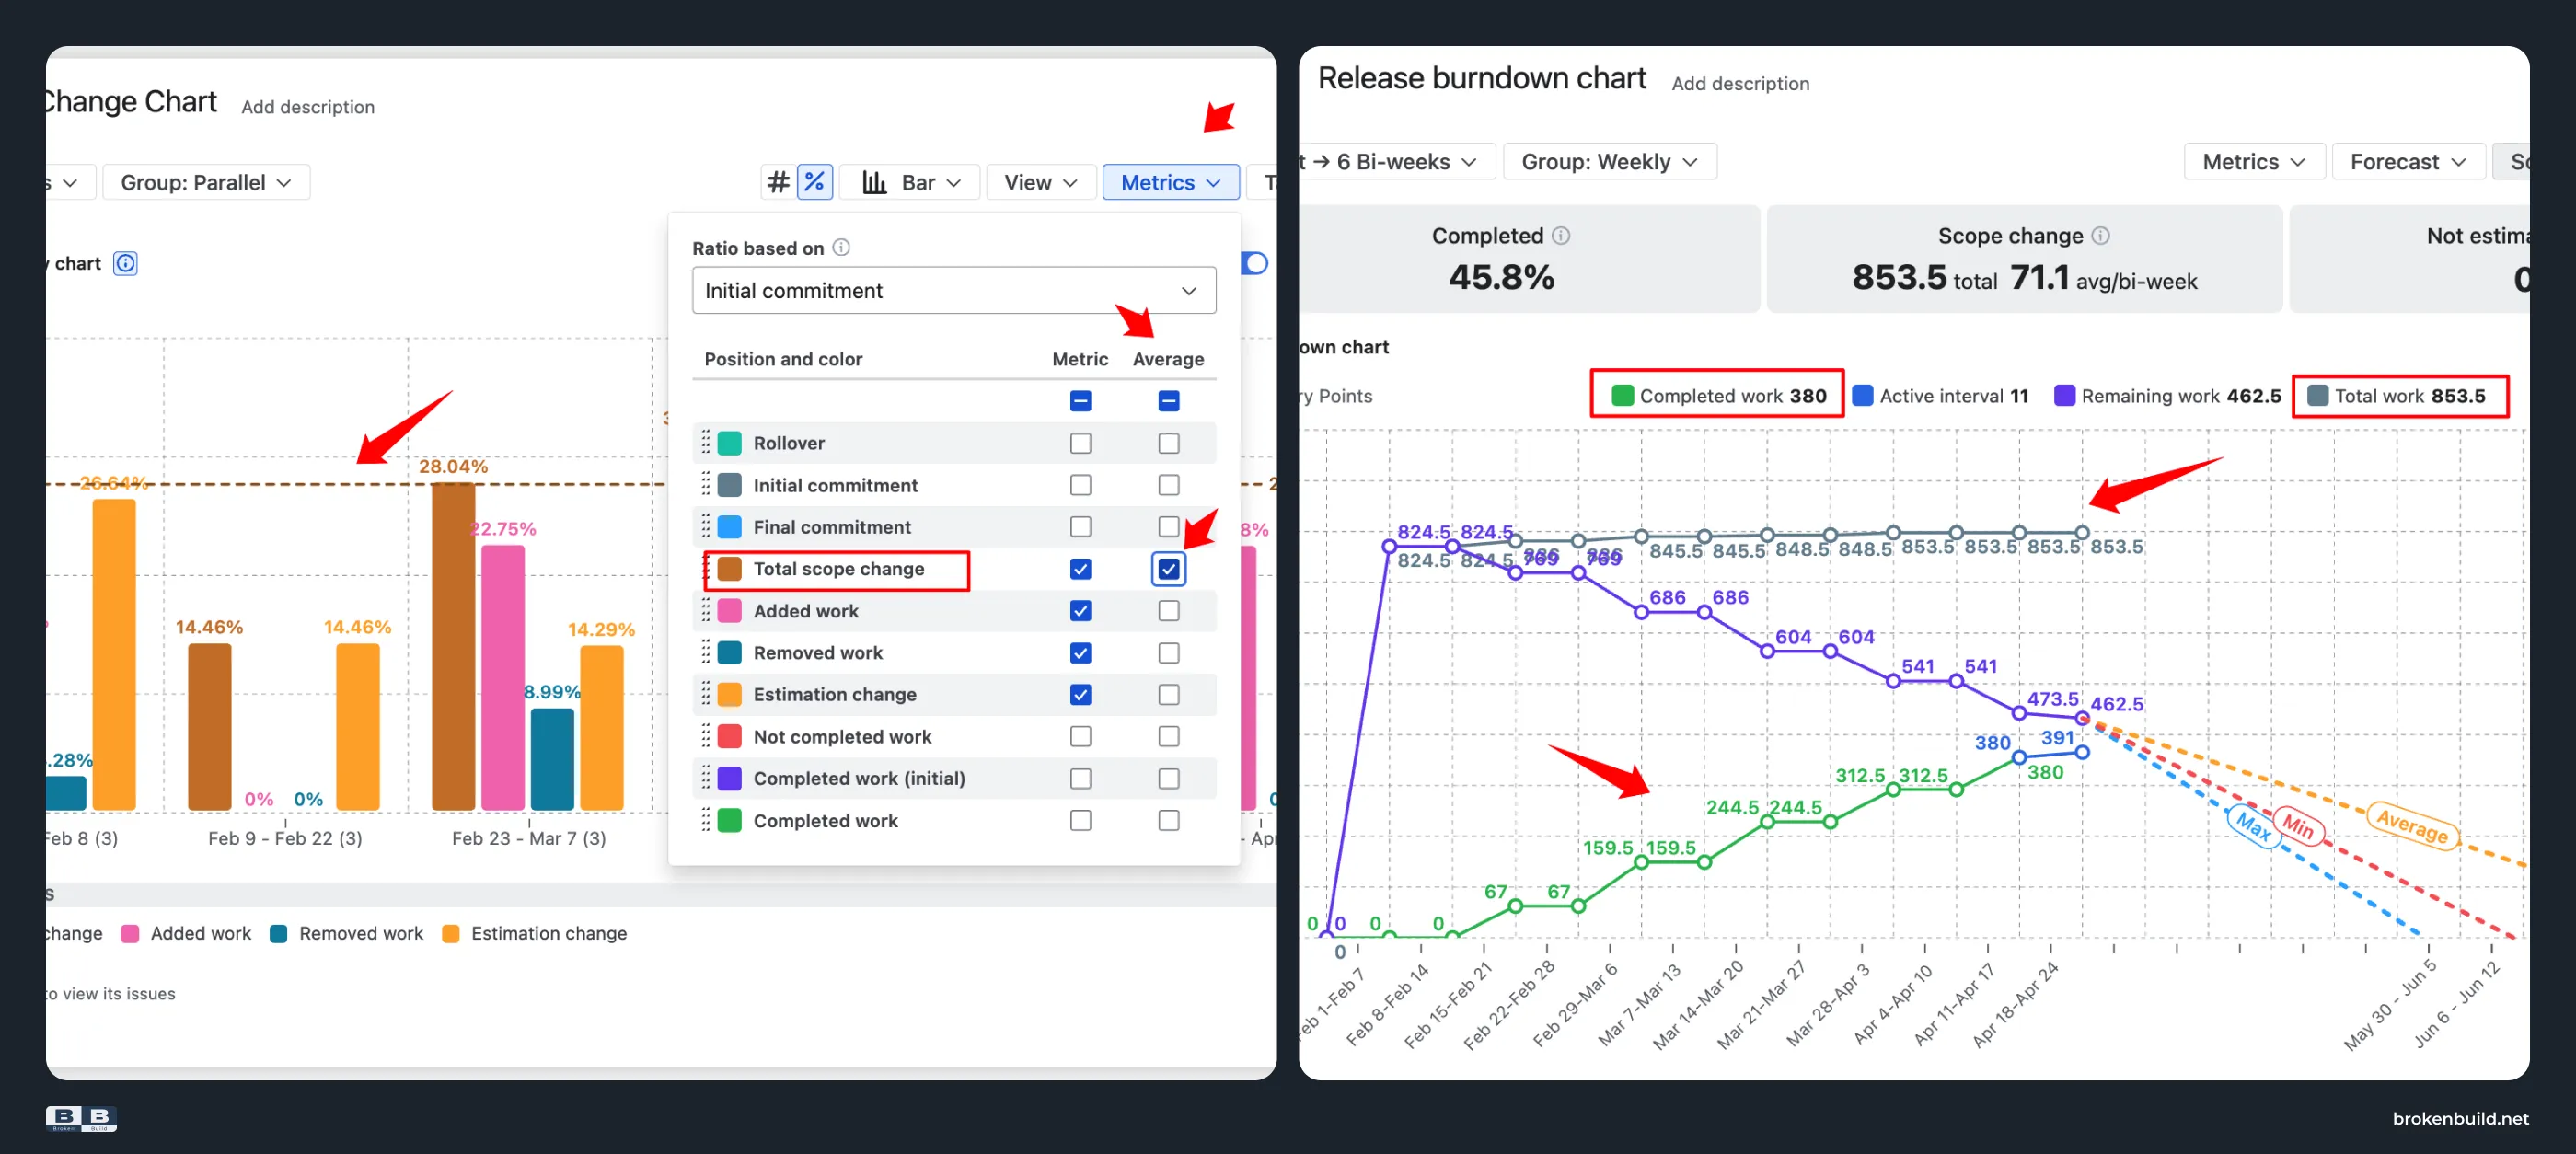Click the Metric column header
Image resolution: width=2576 pixels, height=1154 pixels.
(x=1080, y=358)
